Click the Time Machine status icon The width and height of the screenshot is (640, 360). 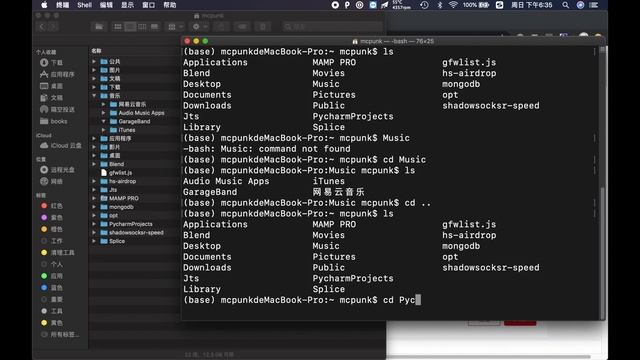(x=424, y=5)
